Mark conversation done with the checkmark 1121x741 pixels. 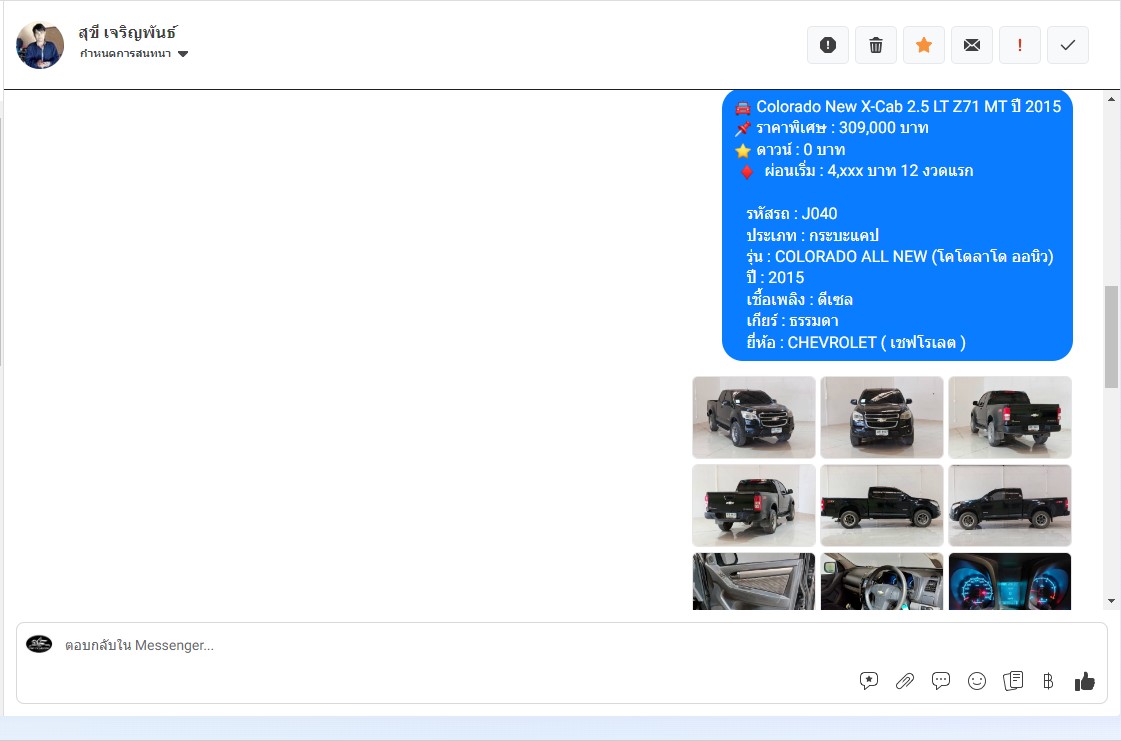point(1068,45)
